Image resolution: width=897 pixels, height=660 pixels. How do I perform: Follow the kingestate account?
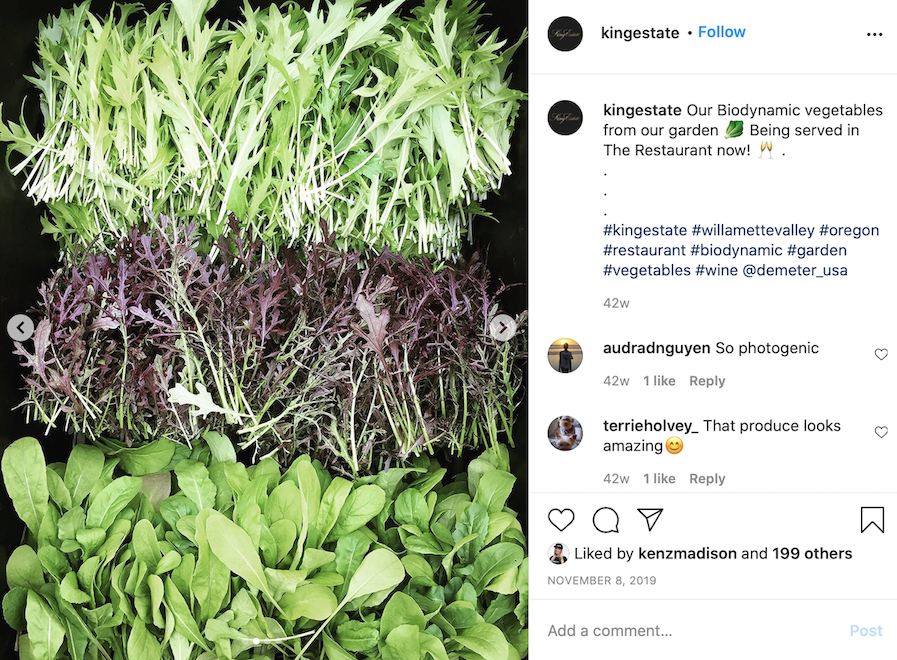pos(721,31)
